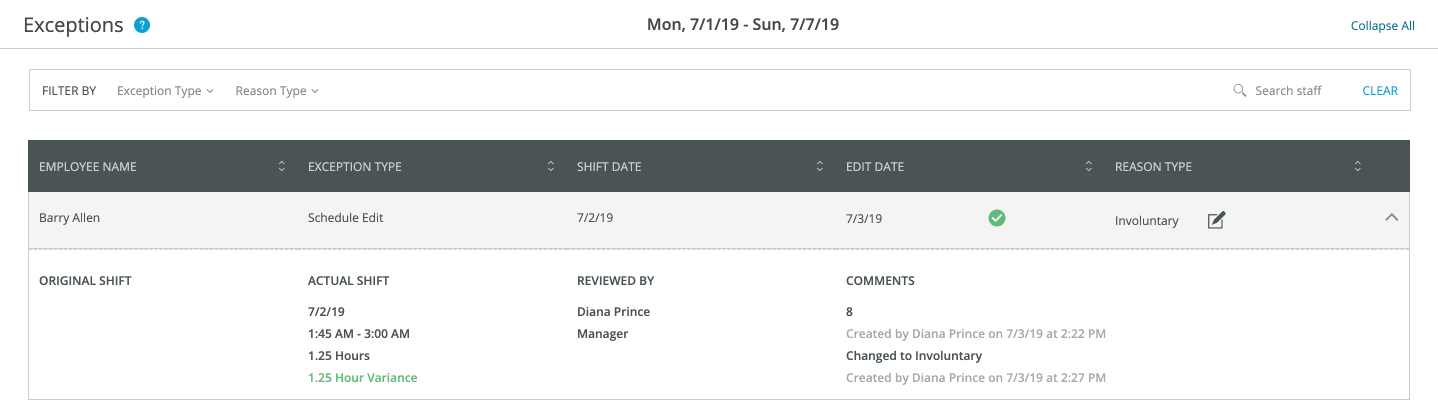The image size is (1438, 400).
Task: Click the 1.25 Hour Variance text
Action: (362, 377)
